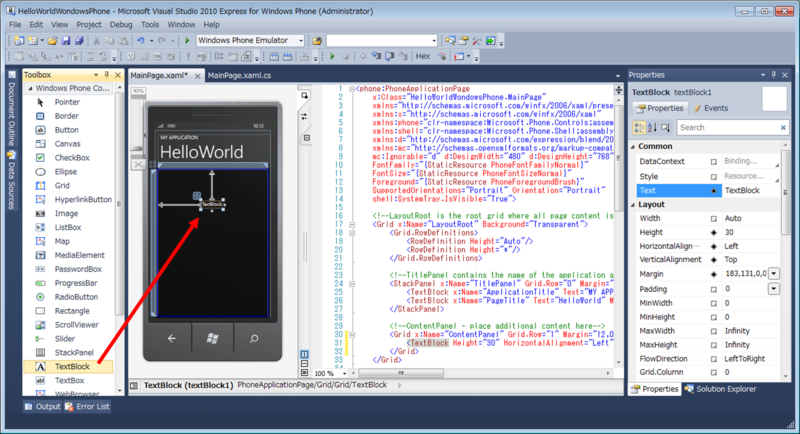
Task: Open the Document Outline side tab
Action: tap(12, 108)
